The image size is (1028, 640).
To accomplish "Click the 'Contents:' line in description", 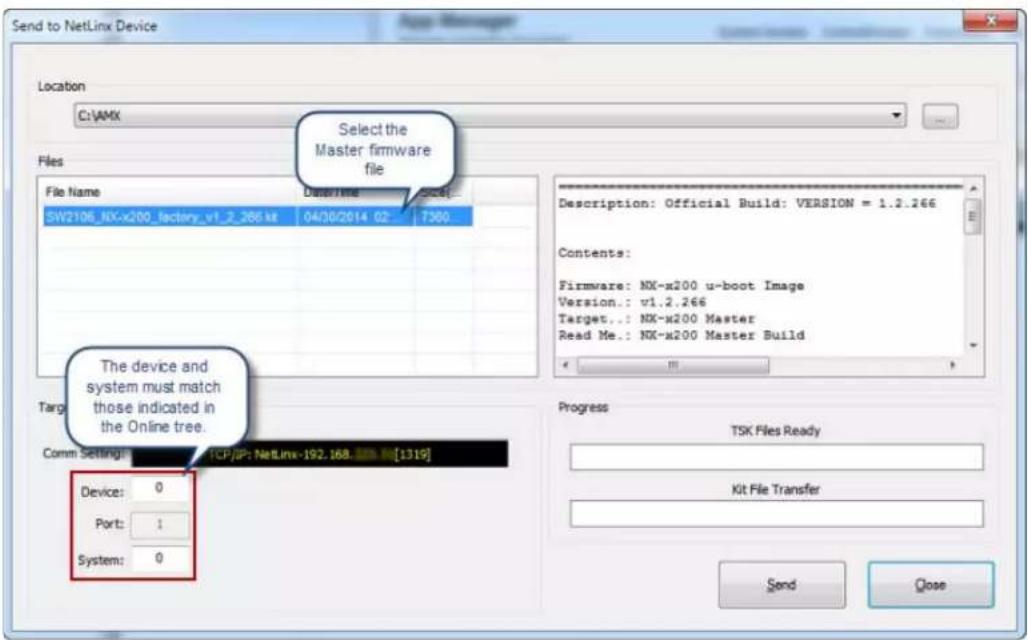I will click(x=595, y=253).
